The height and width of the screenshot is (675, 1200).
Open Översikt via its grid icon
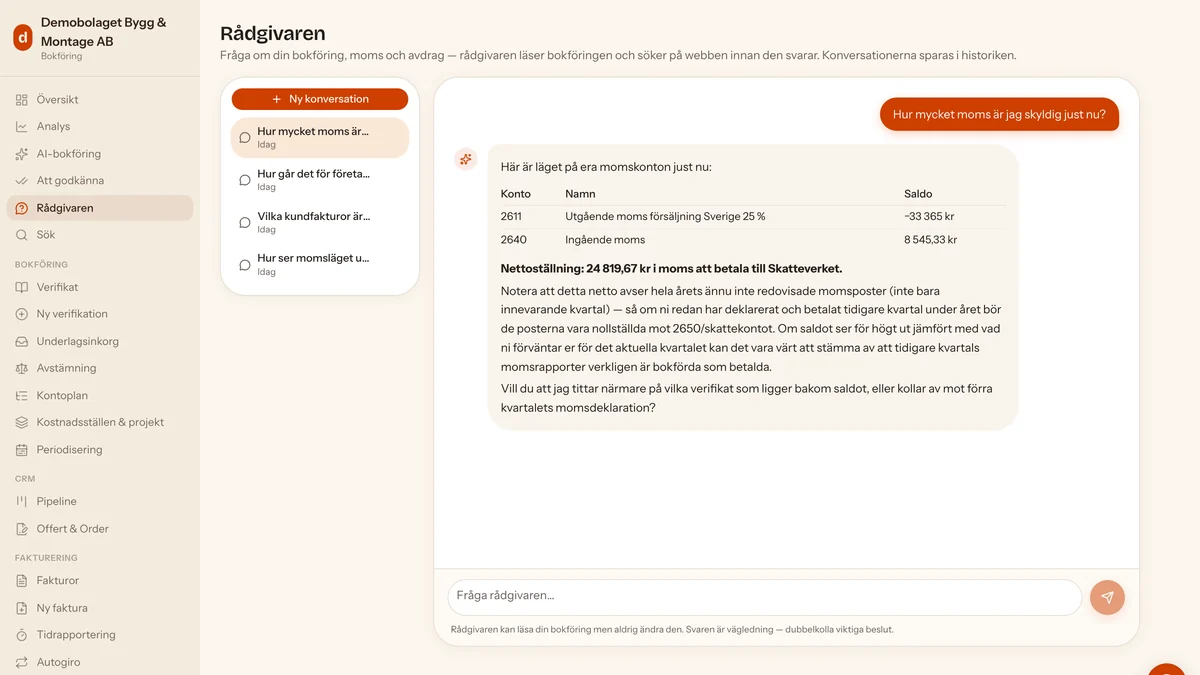pos(22,100)
